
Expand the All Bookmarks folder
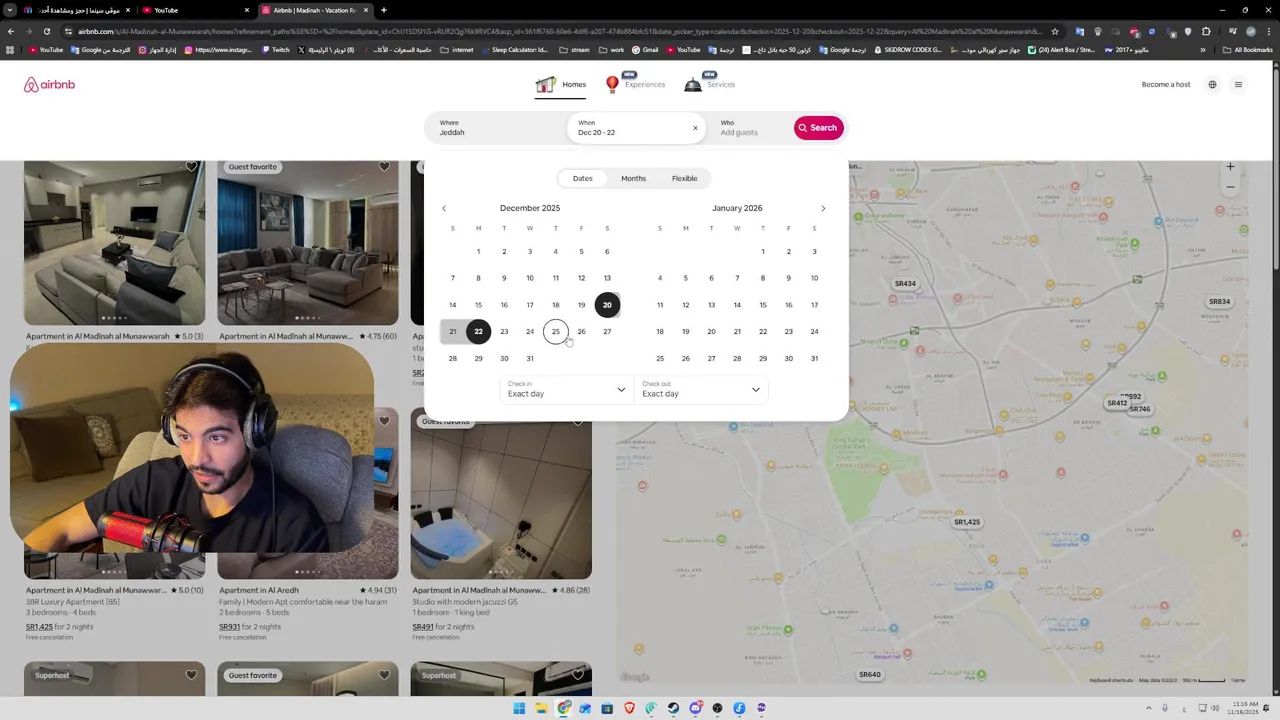point(1247,49)
